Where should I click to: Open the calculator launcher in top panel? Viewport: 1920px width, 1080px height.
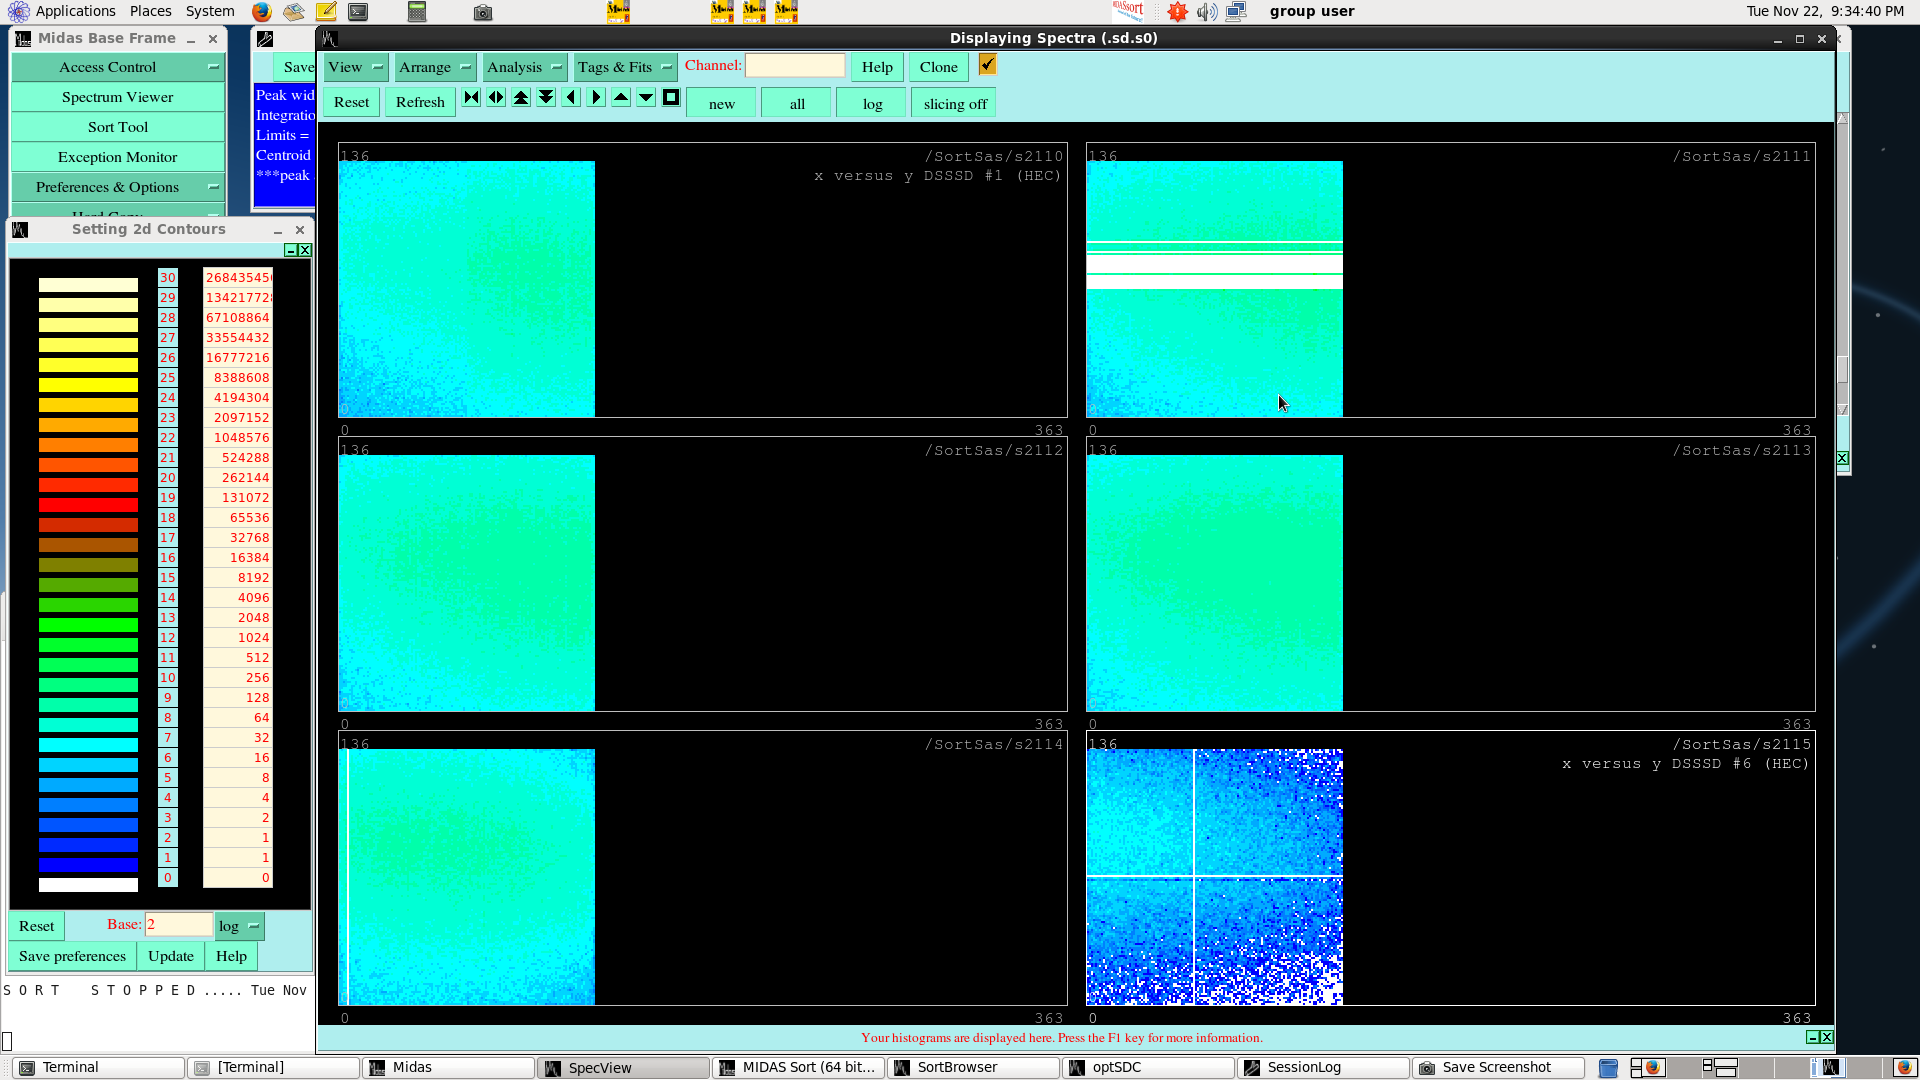tap(417, 12)
